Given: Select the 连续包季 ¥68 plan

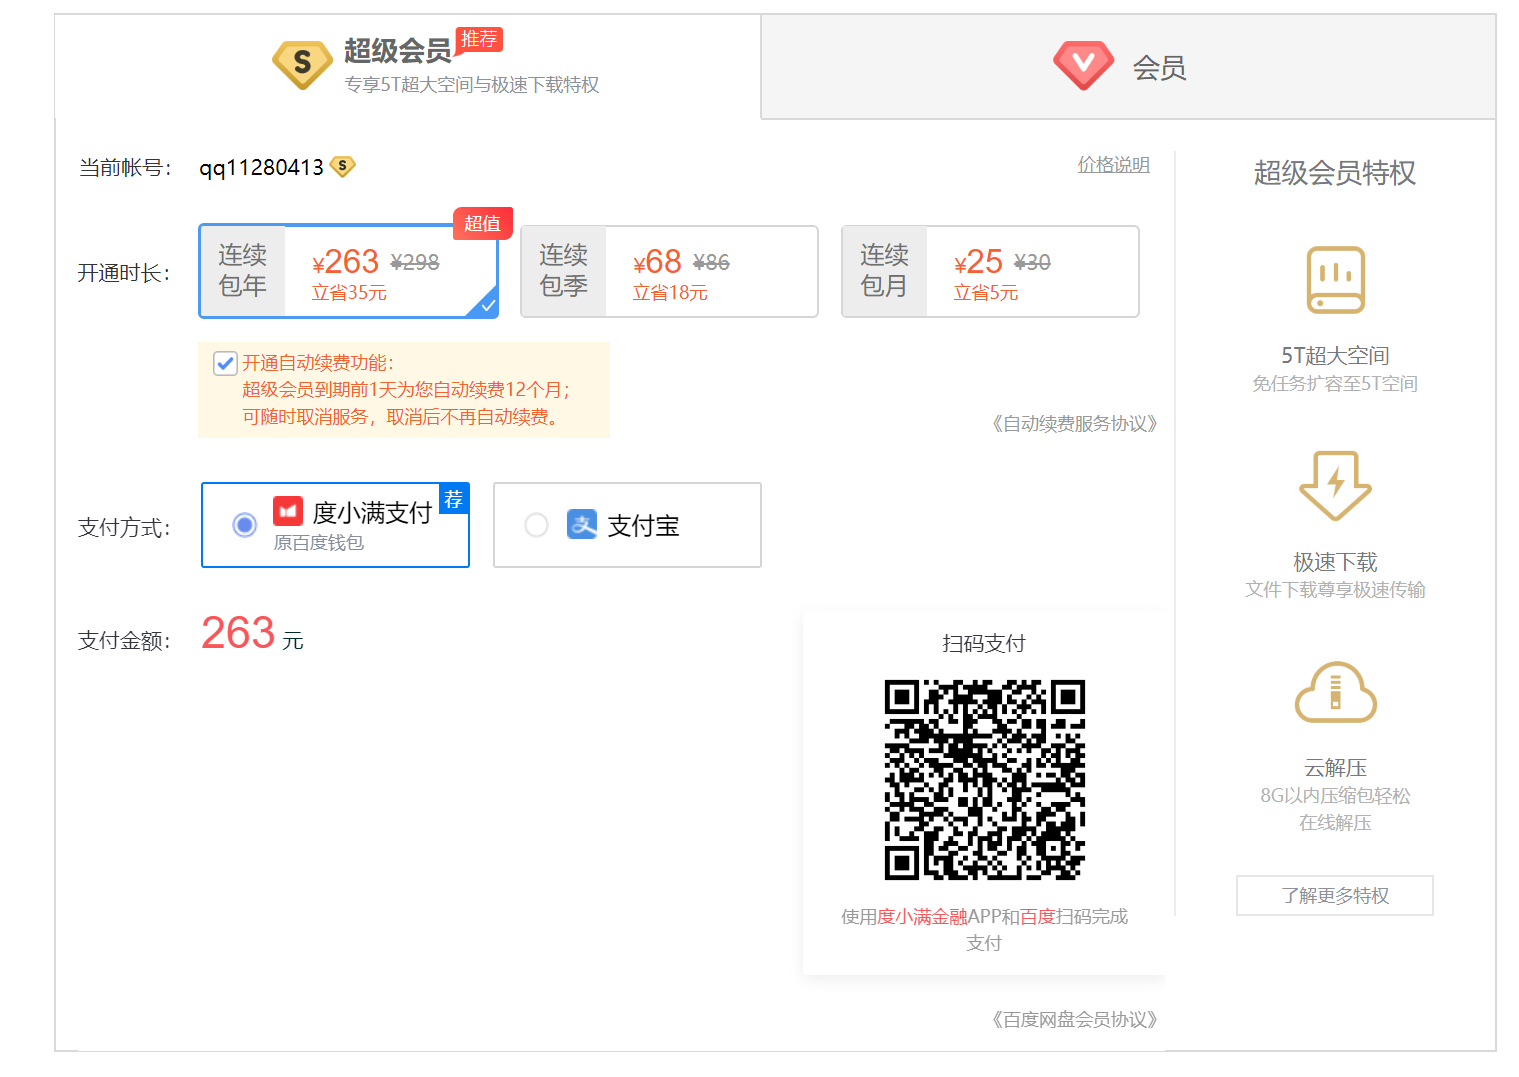Looking at the screenshot, I should click(x=669, y=271).
